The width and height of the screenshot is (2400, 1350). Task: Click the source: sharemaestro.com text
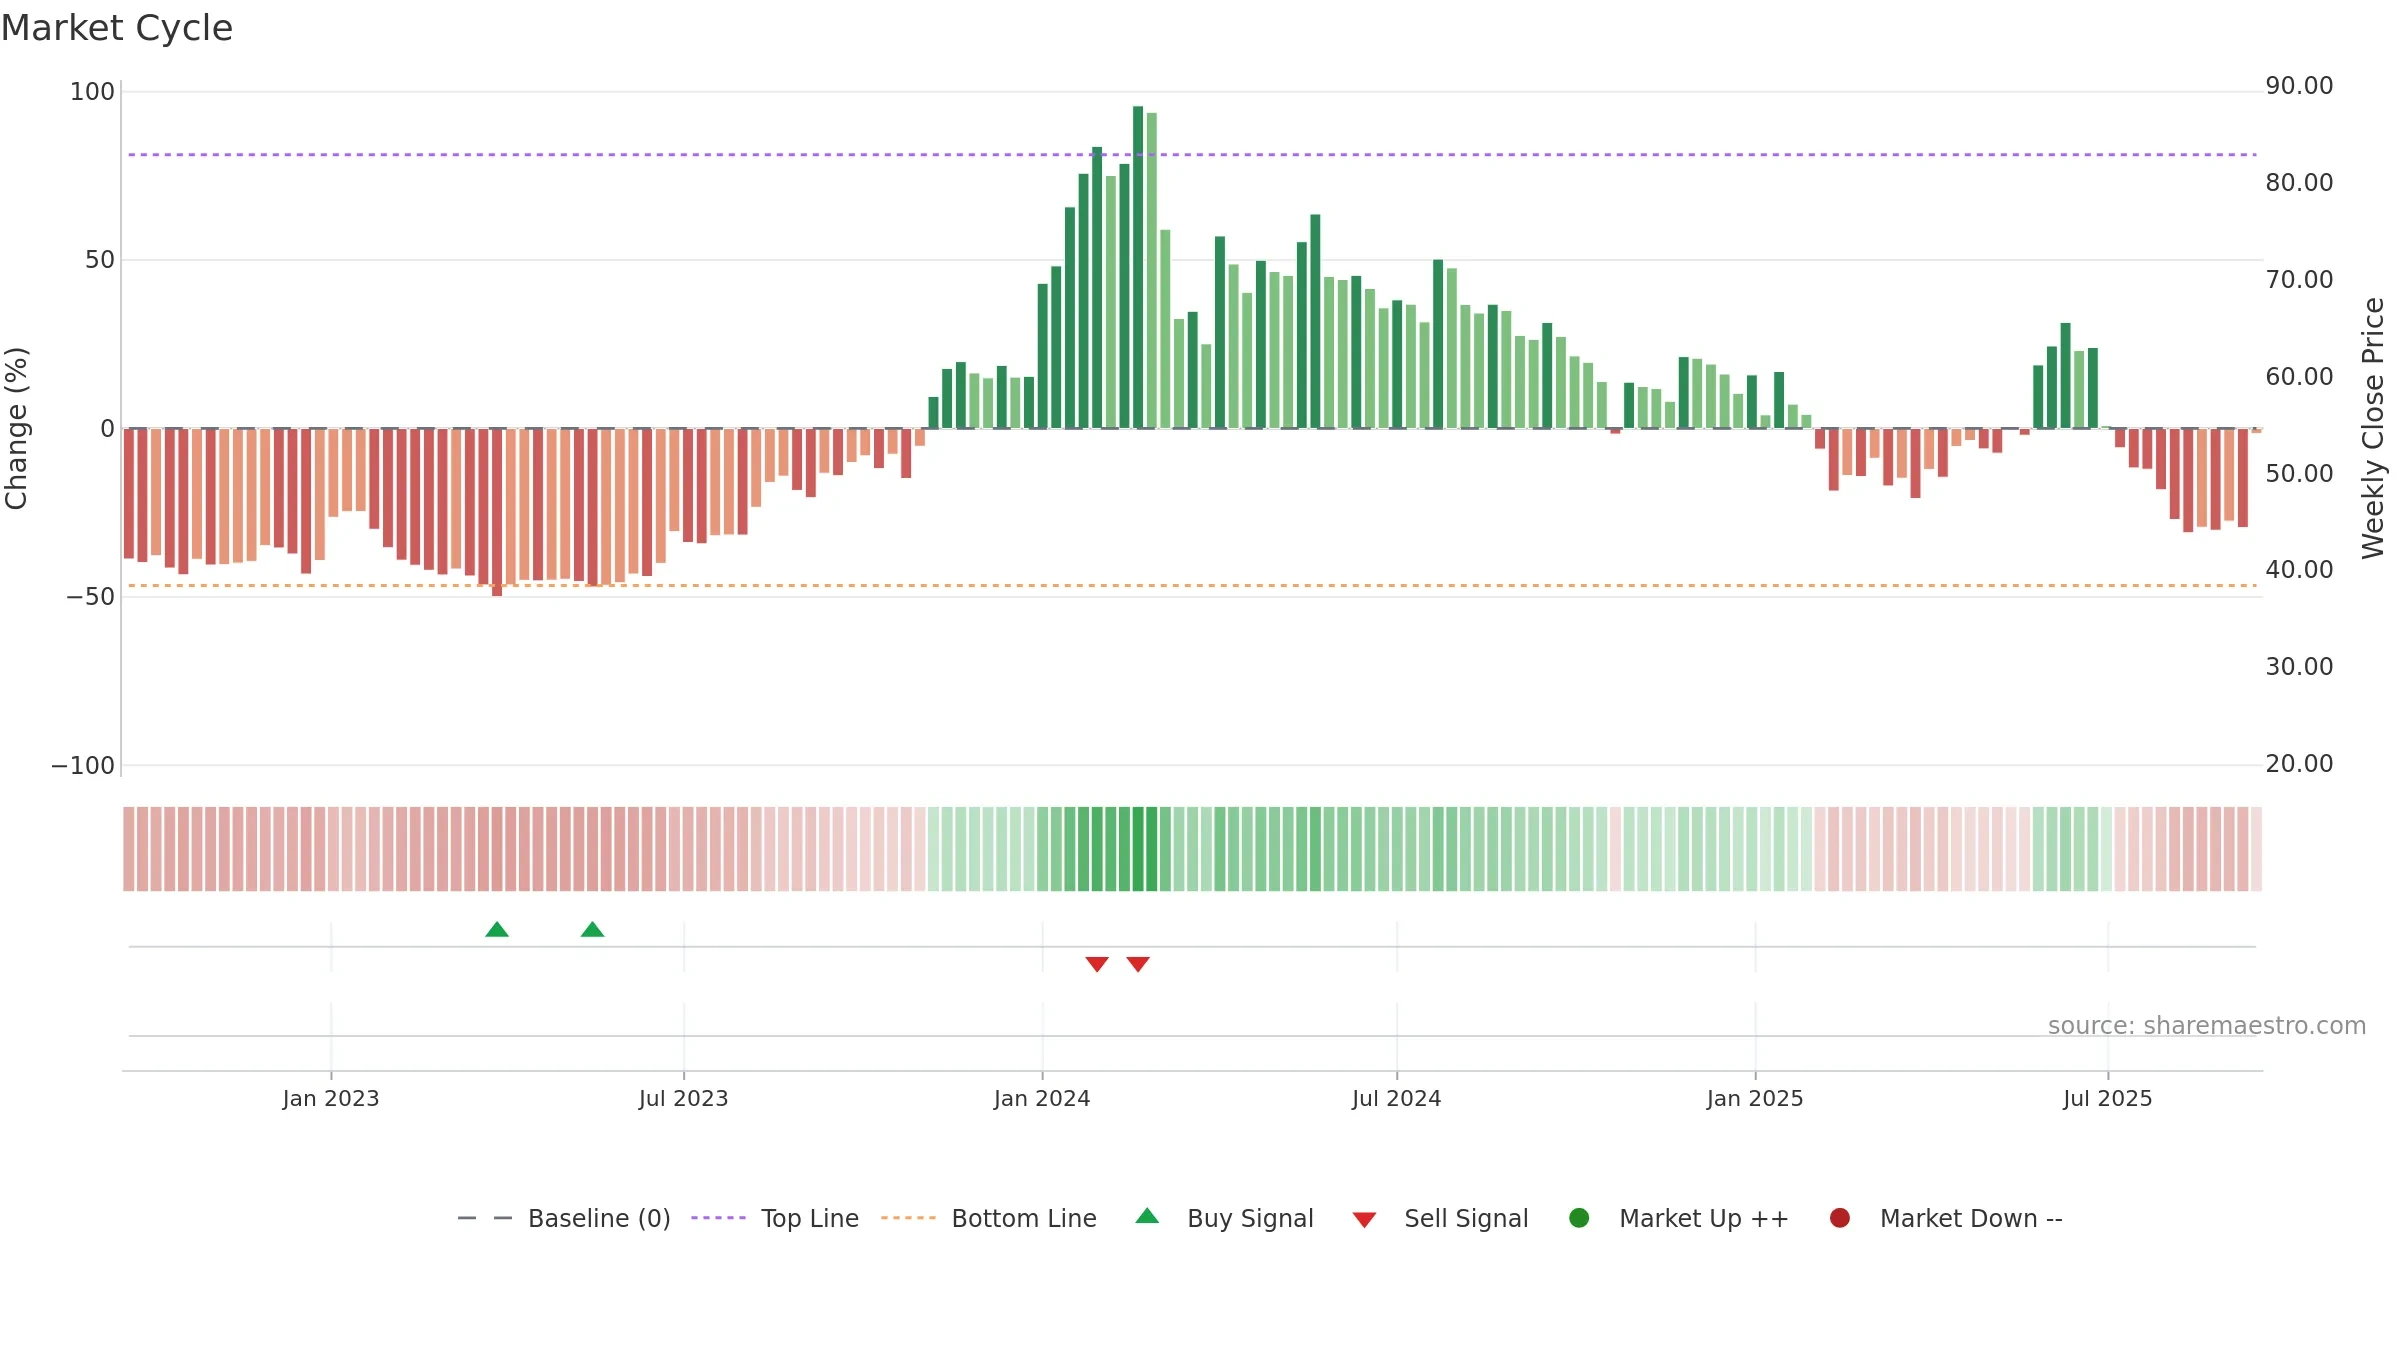tap(2207, 1026)
